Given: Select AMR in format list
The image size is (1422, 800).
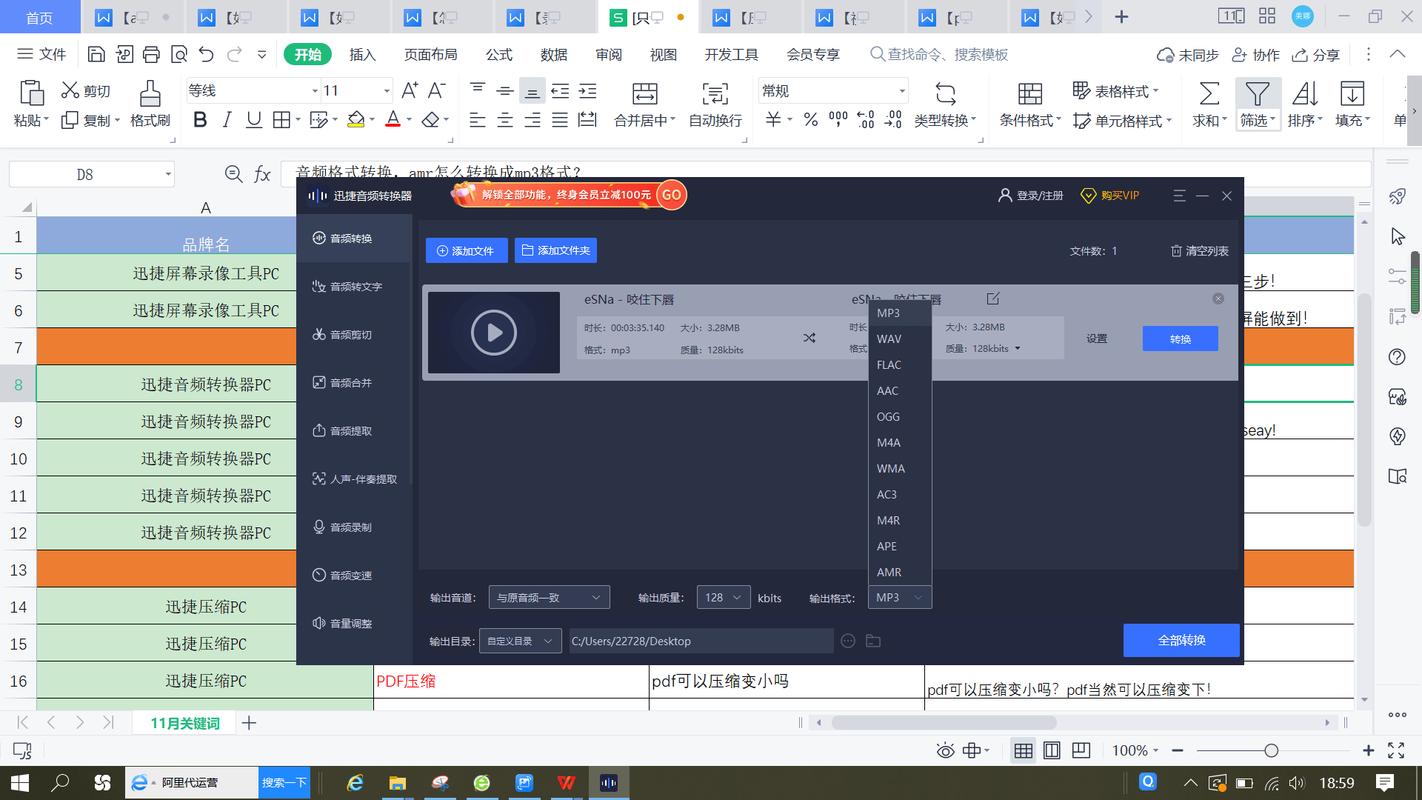Looking at the screenshot, I should point(900,573).
